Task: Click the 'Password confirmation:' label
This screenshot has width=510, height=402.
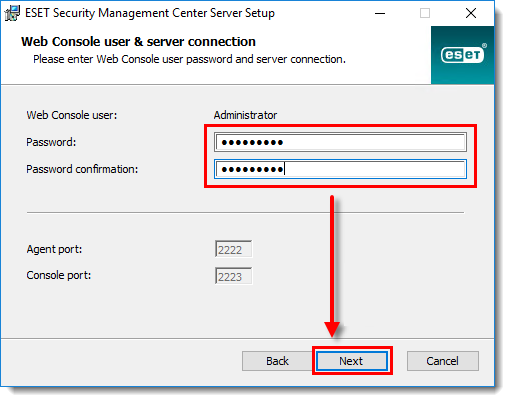Action: [x=82, y=169]
